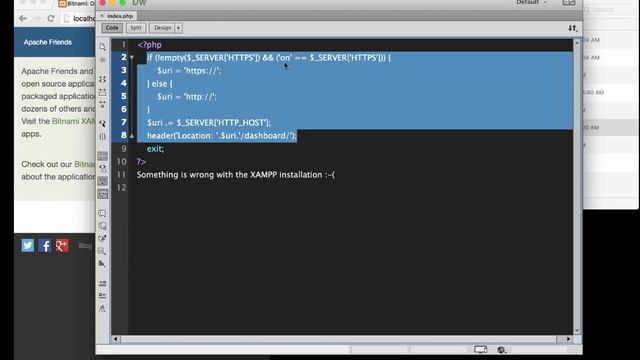
Task: Click Outdent Code icon in coding toolbar
Action: pos(102,295)
